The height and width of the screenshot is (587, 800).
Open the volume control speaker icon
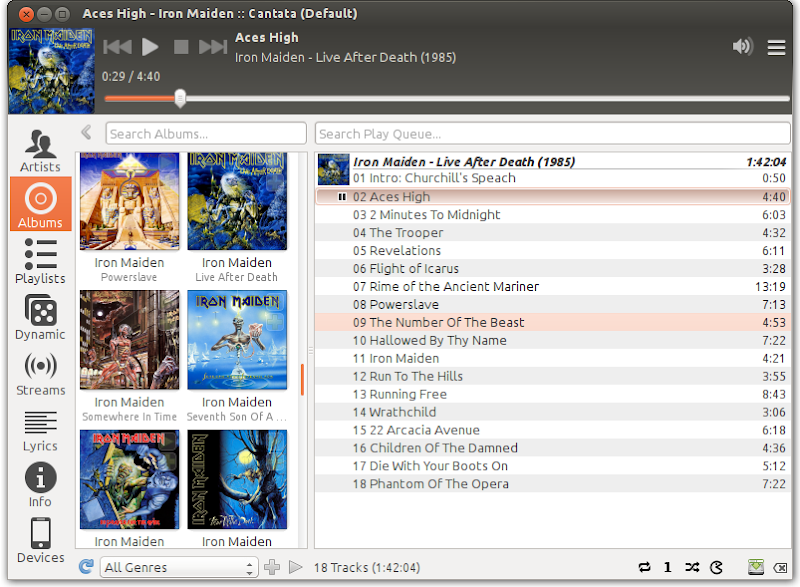pos(742,46)
